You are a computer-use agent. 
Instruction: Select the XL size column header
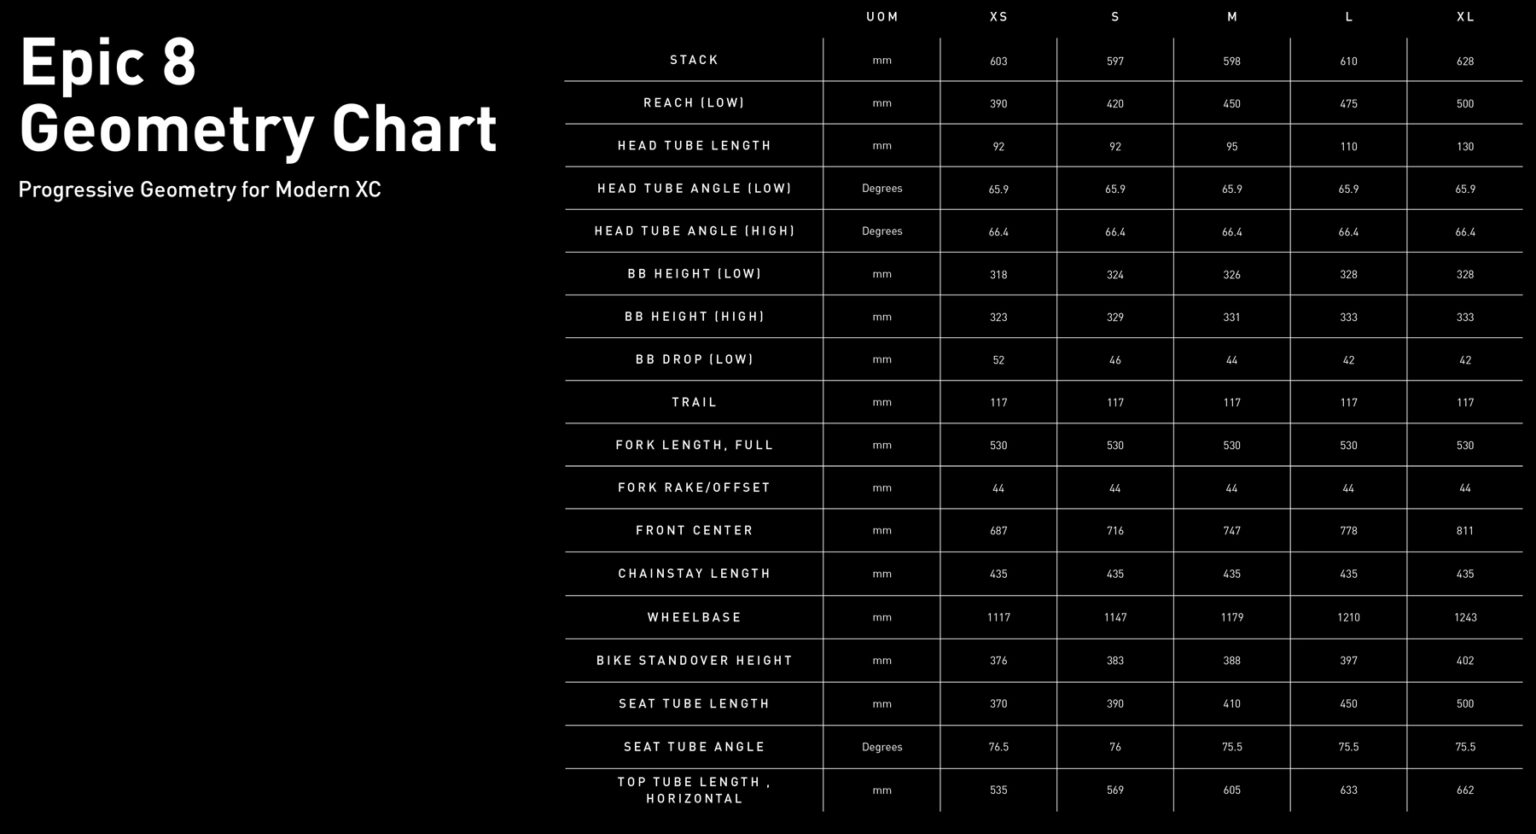coord(1465,17)
